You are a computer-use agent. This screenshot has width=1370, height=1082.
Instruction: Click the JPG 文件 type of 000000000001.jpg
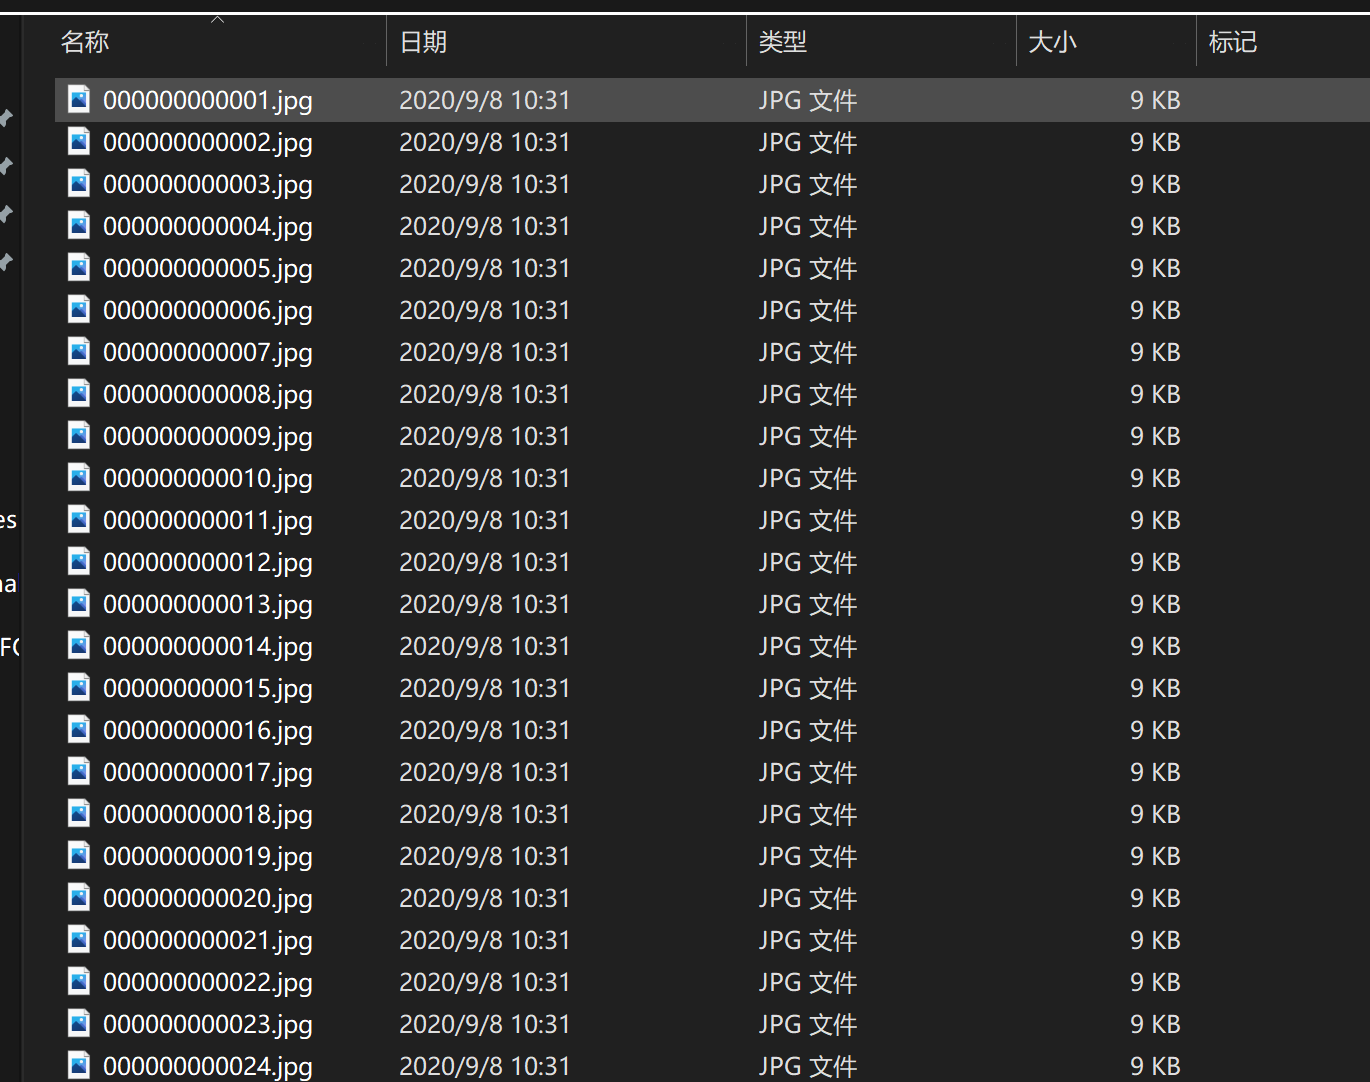coord(808,100)
